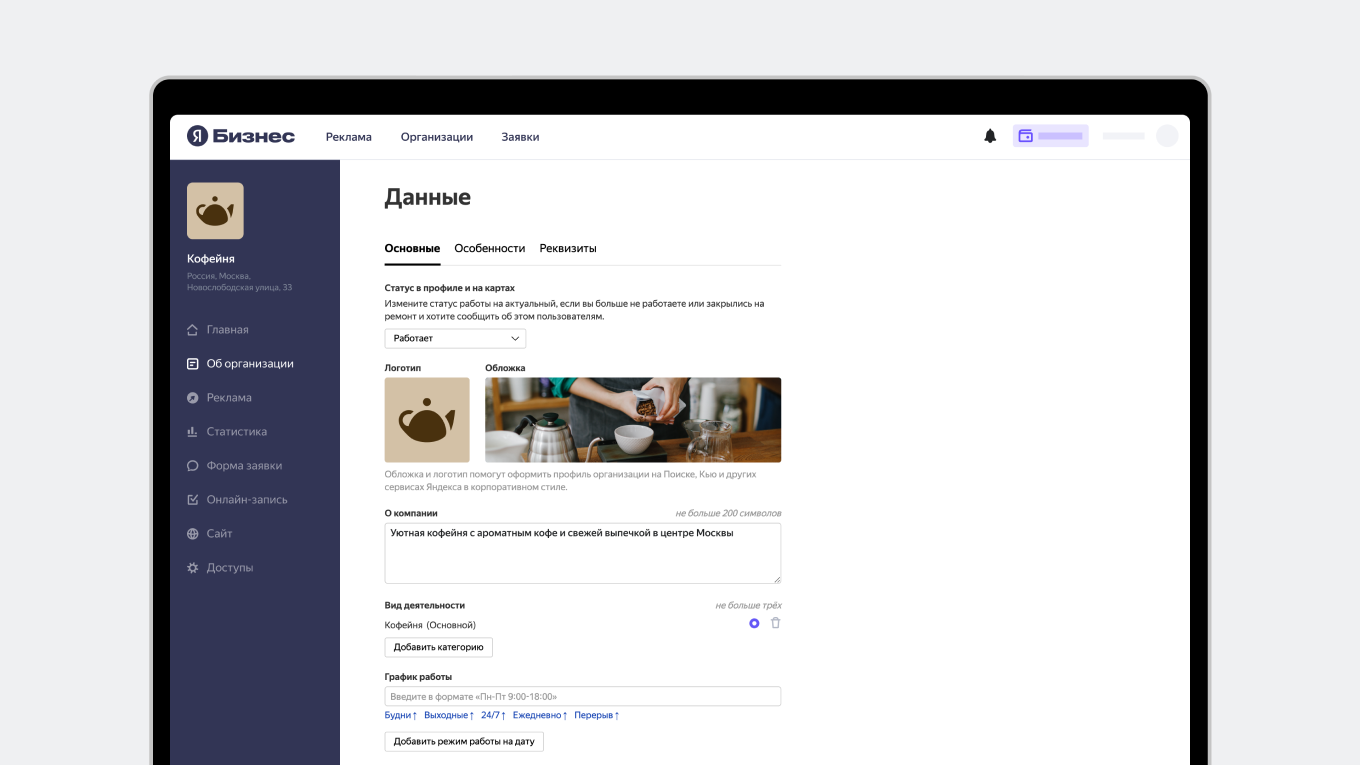Image resolution: width=1360 pixels, height=765 pixels.
Task: Click the Сайт globe icon
Action: pos(190,533)
